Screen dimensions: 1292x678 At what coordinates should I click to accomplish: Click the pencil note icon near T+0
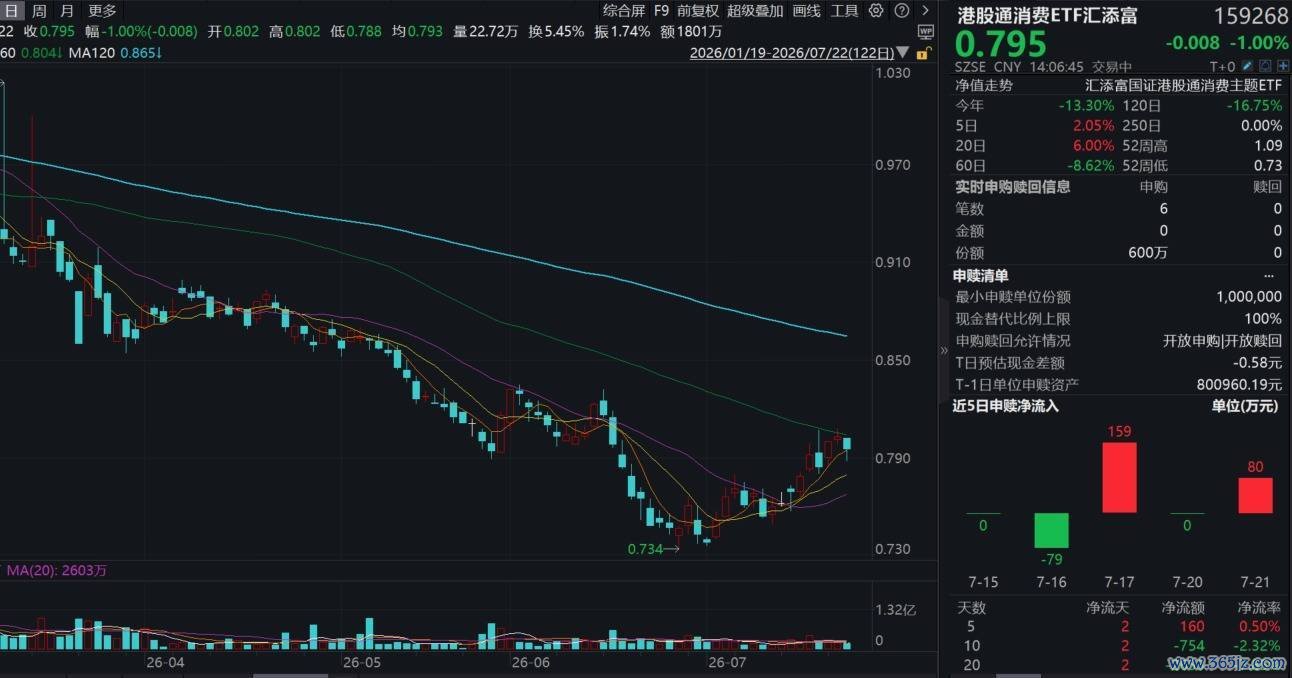1246,66
